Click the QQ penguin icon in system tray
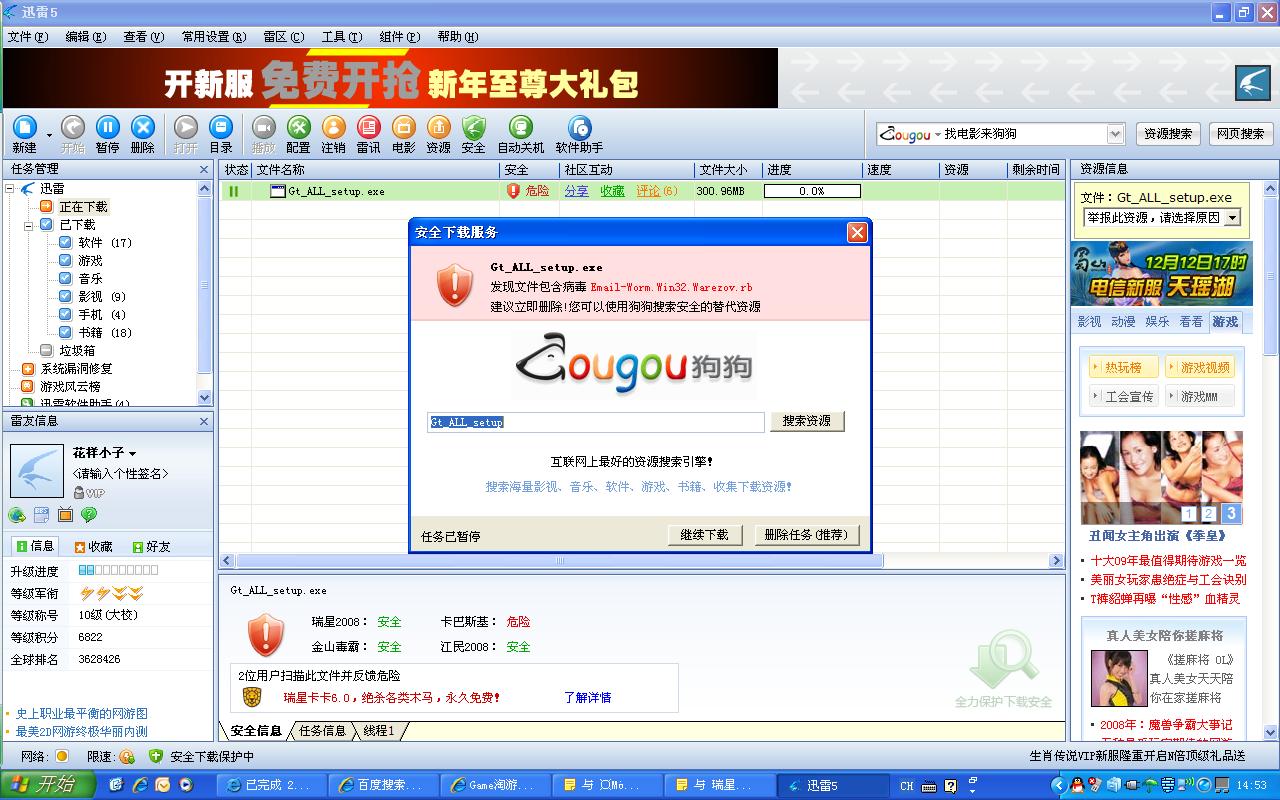This screenshot has width=1280, height=800. (1077, 785)
